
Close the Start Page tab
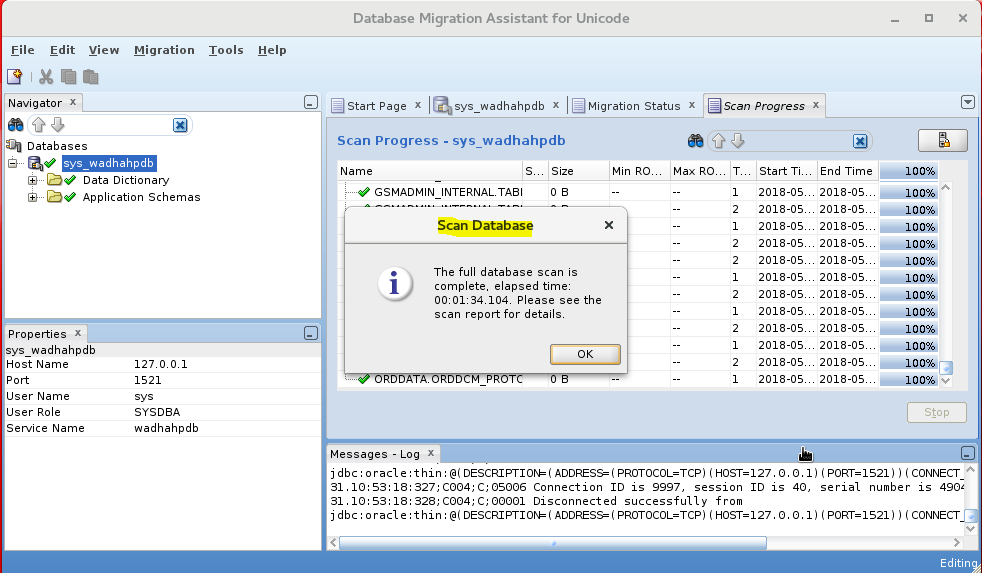click(x=418, y=105)
